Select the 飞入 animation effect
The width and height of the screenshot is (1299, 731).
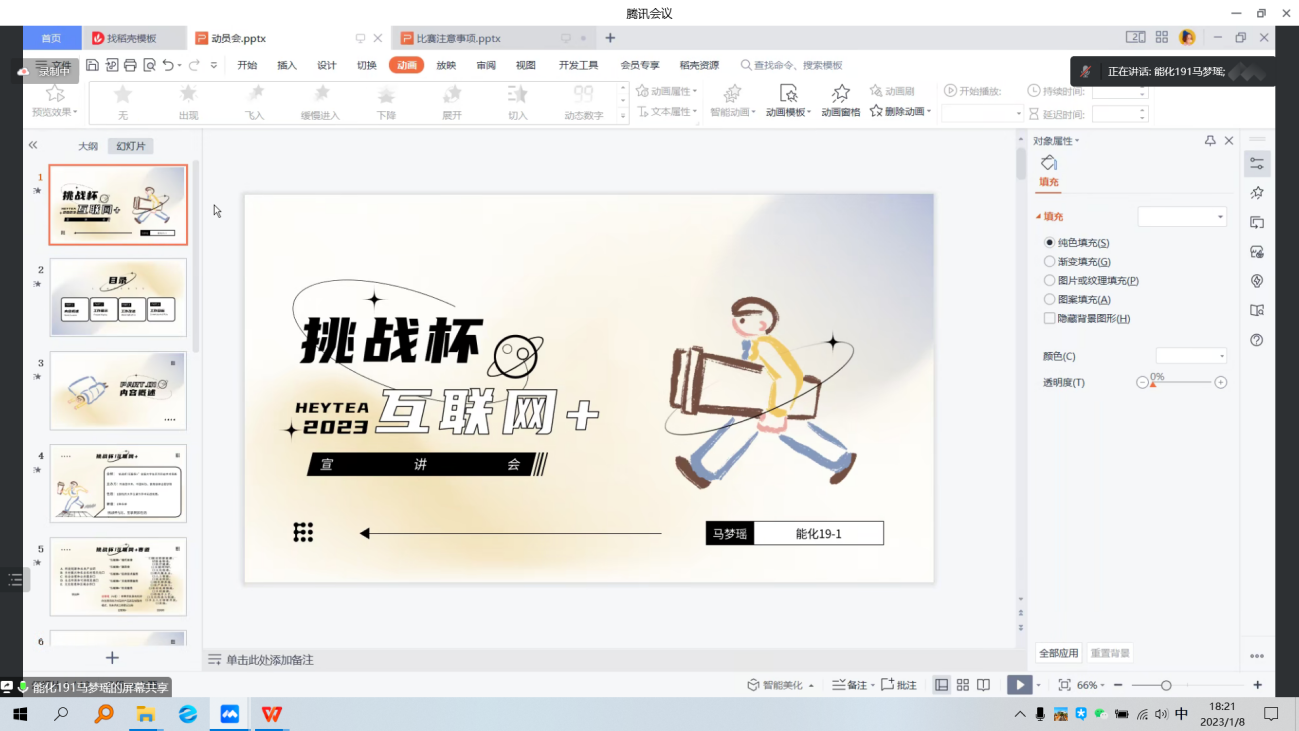click(255, 102)
